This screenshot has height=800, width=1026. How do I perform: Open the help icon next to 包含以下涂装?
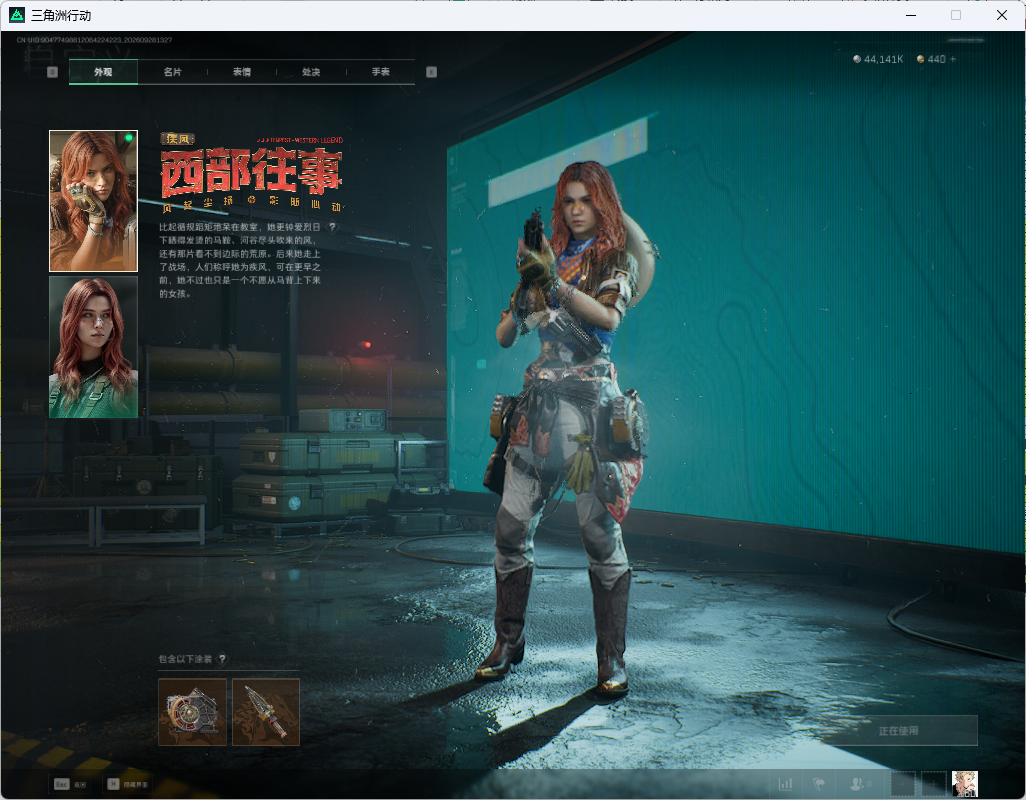222,659
